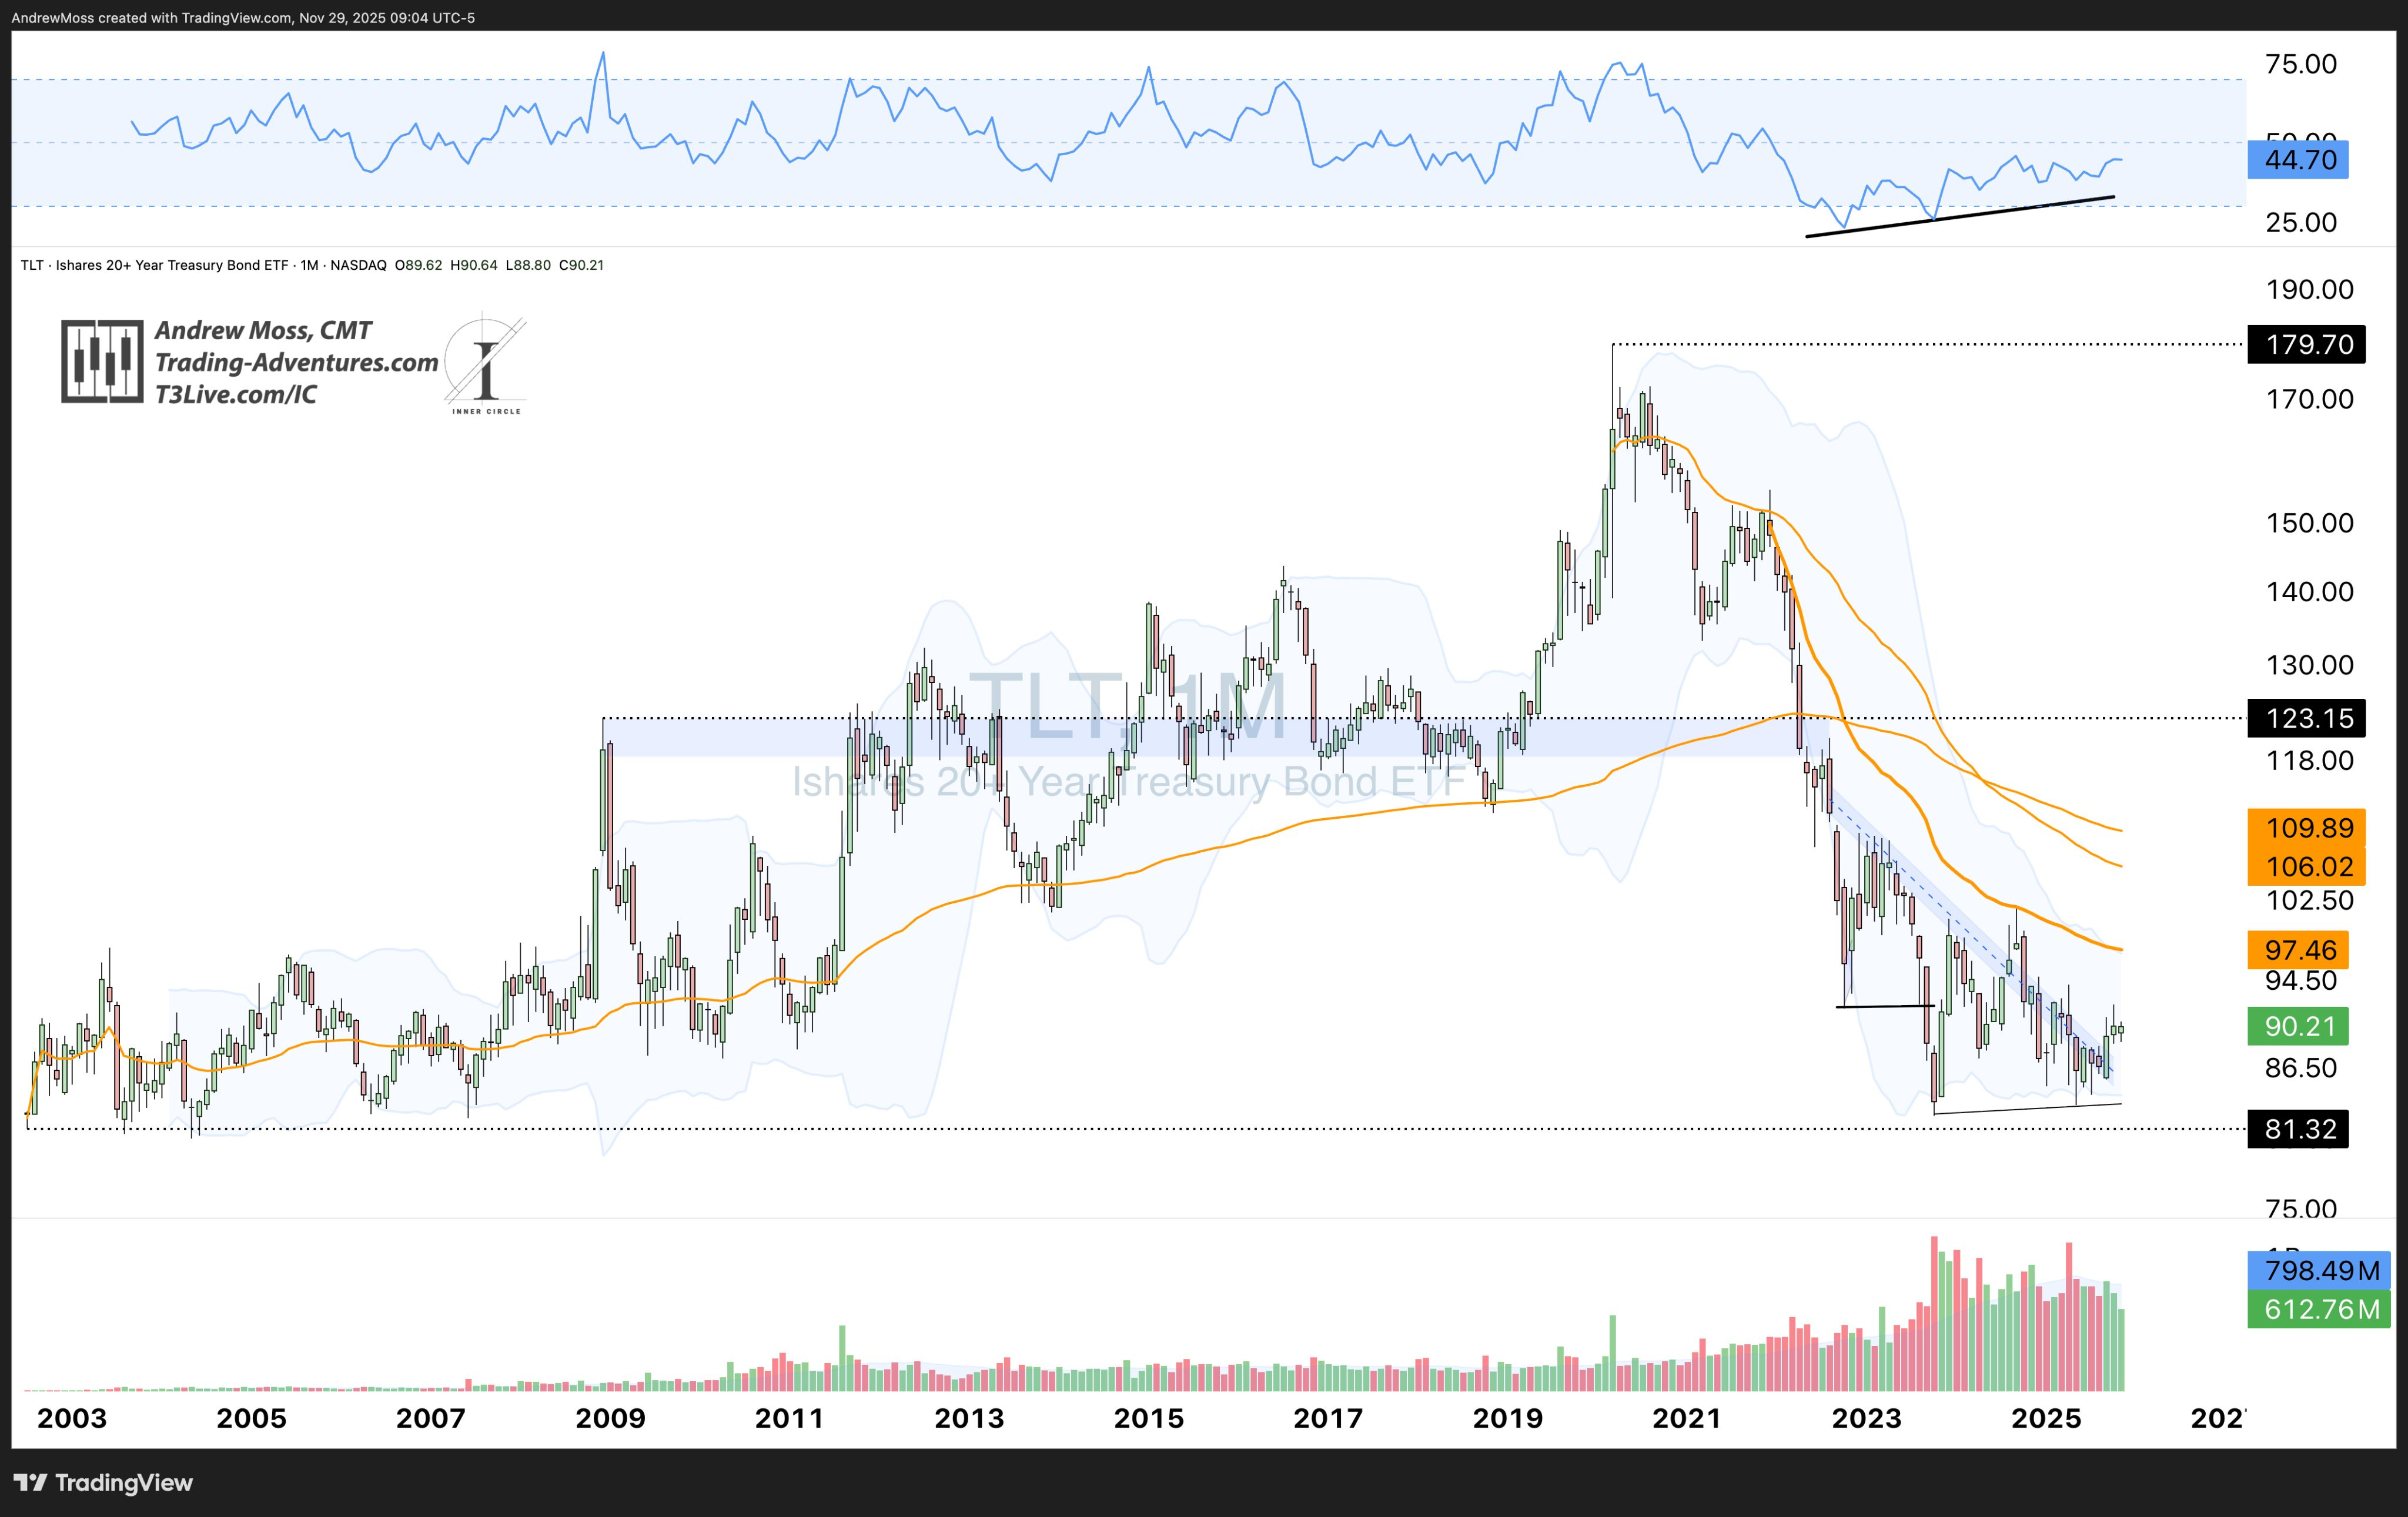The width and height of the screenshot is (2408, 1517).
Task: Click the candlestick logo beside Andrew Moss
Action: (x=102, y=361)
